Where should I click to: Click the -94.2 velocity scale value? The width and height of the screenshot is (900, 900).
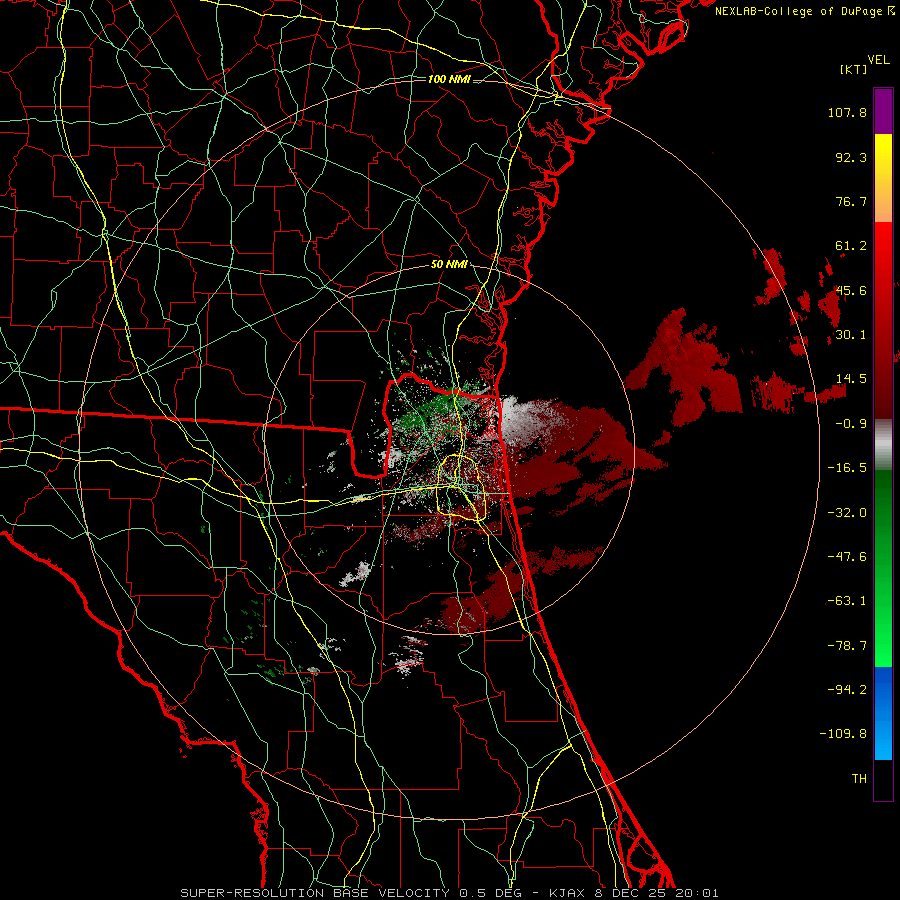point(847,689)
